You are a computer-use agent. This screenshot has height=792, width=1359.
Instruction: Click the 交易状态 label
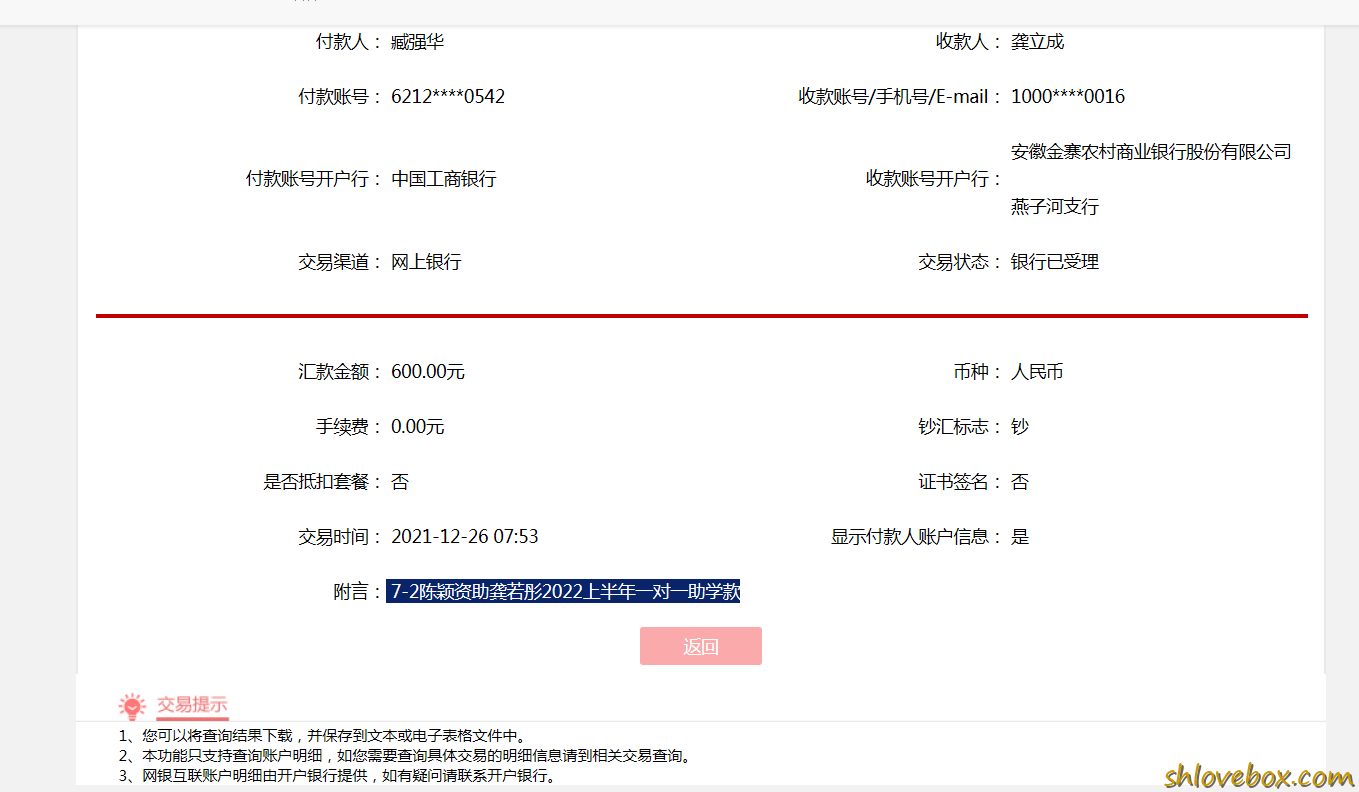click(960, 262)
